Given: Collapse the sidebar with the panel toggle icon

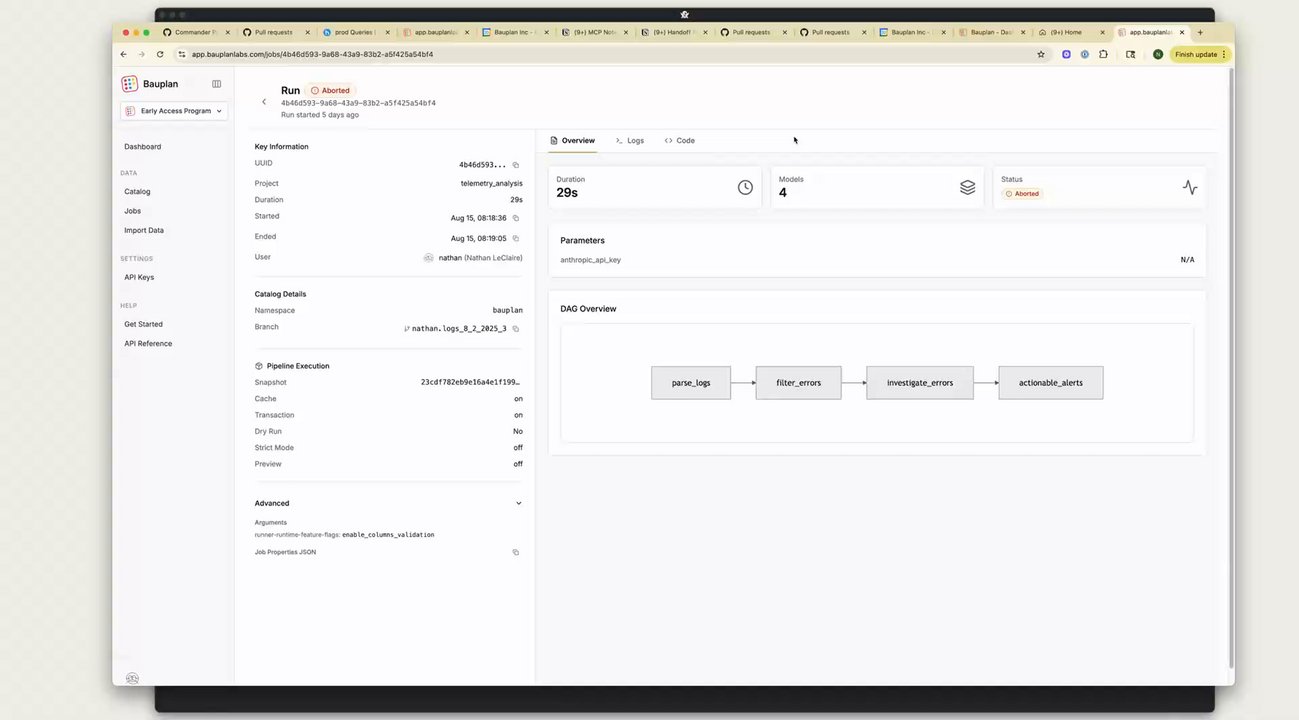Looking at the screenshot, I should [x=216, y=84].
